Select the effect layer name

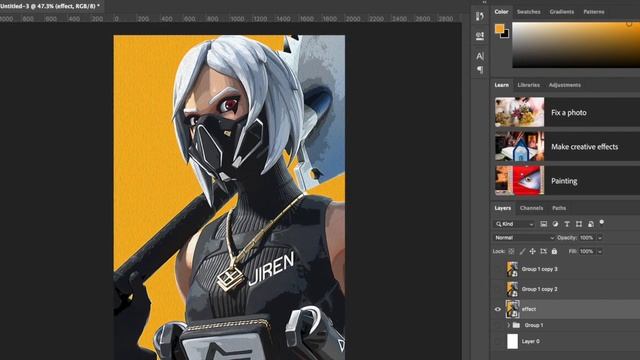(529, 309)
